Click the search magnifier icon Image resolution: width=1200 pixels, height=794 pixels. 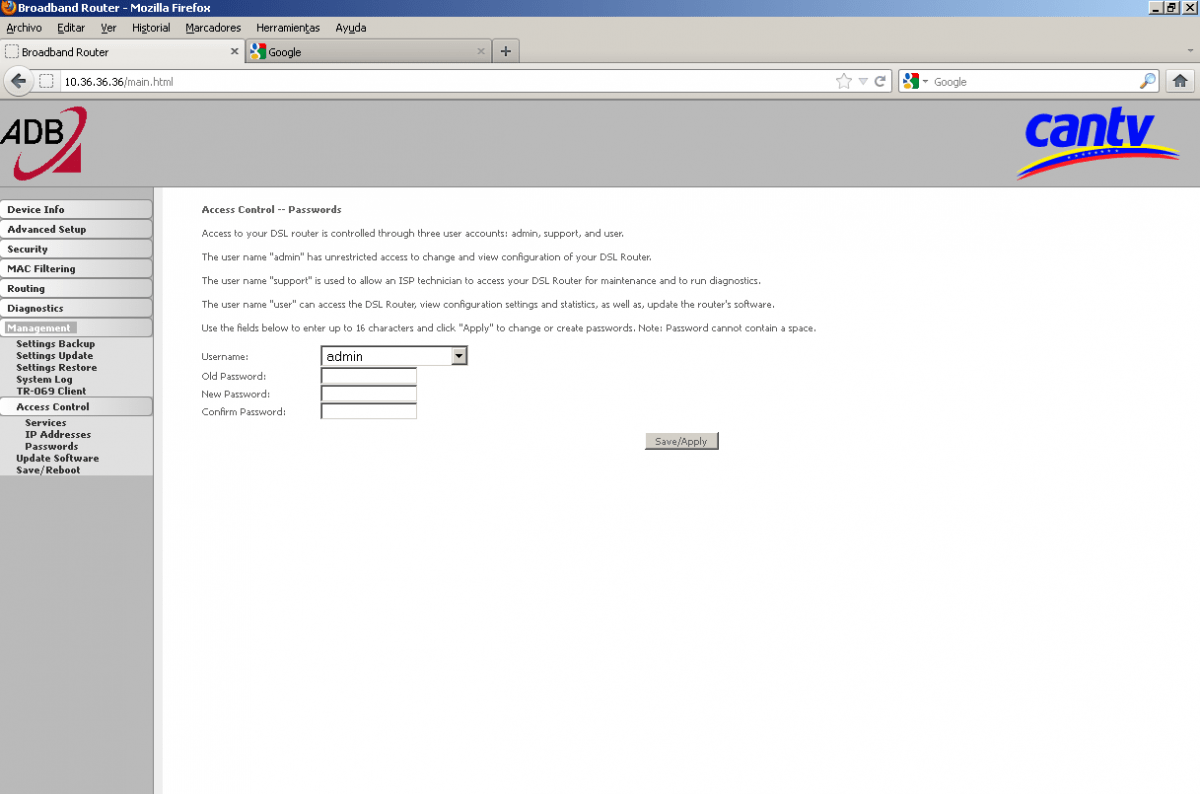pyautogui.click(x=1148, y=81)
